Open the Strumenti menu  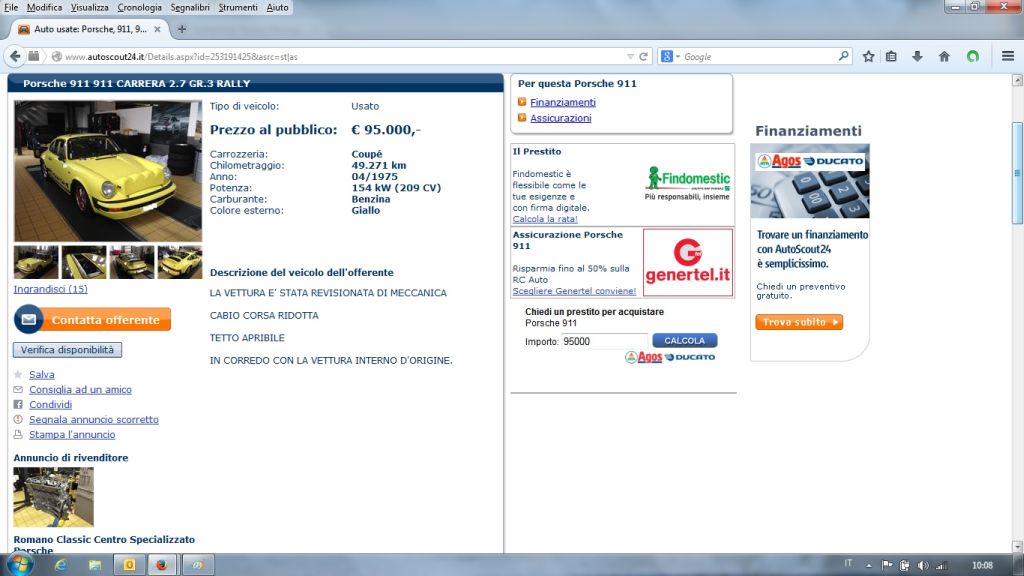point(238,8)
